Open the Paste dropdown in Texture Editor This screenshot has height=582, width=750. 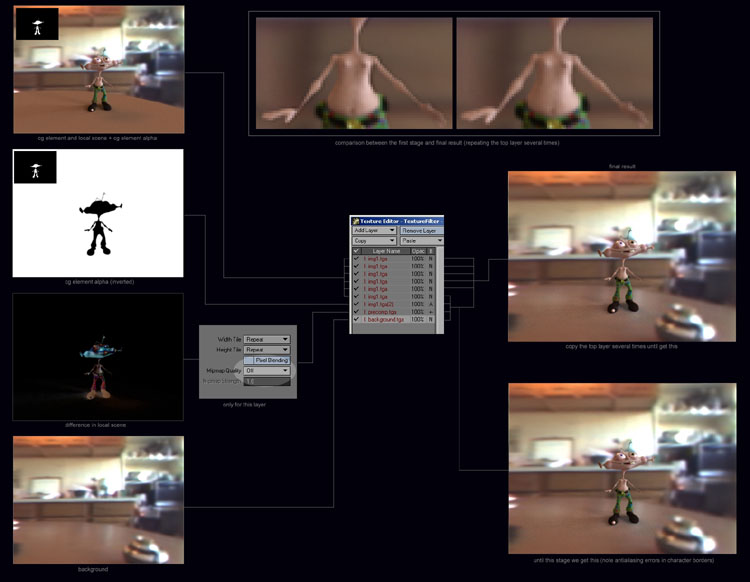422,241
